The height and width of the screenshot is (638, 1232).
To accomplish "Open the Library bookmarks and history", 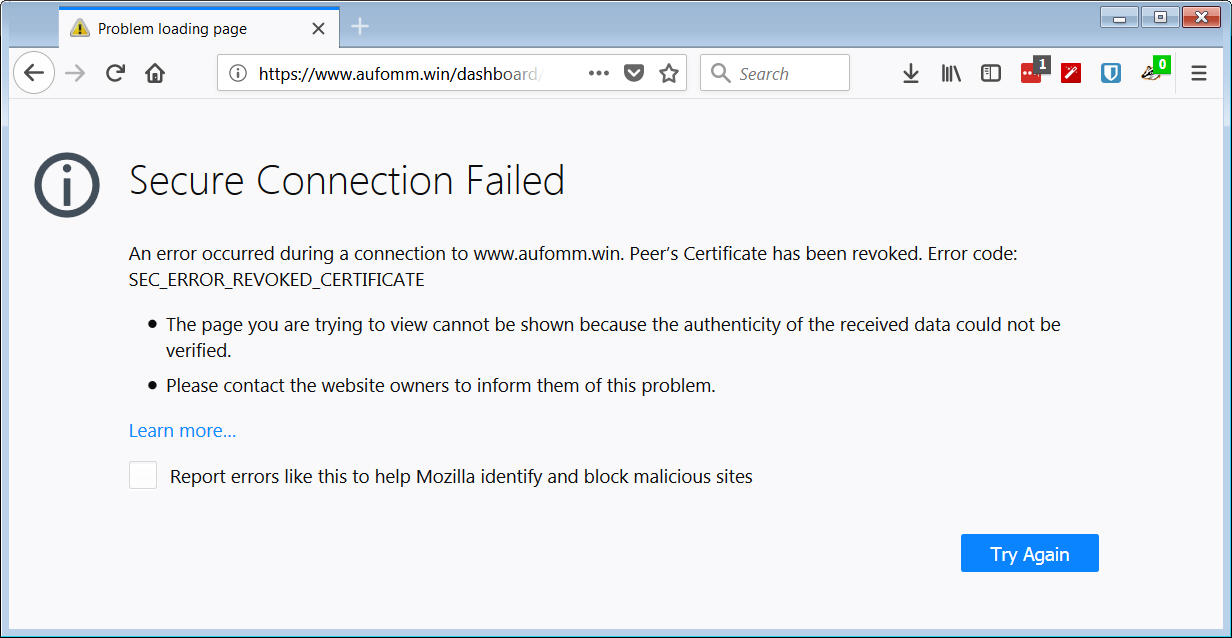I will [x=950, y=73].
